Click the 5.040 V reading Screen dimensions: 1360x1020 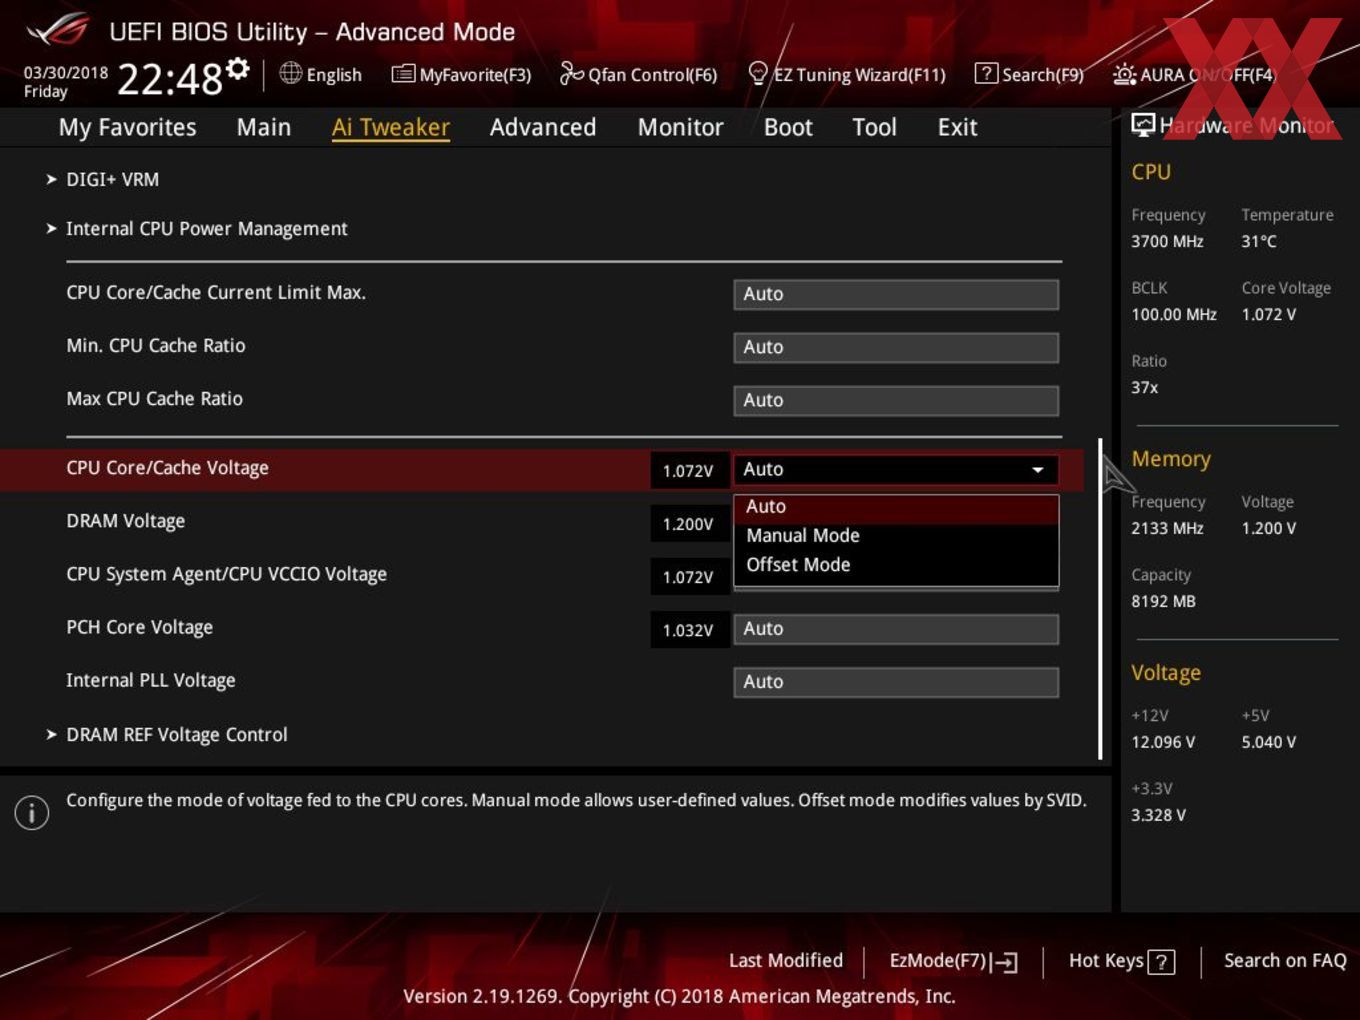[1269, 742]
